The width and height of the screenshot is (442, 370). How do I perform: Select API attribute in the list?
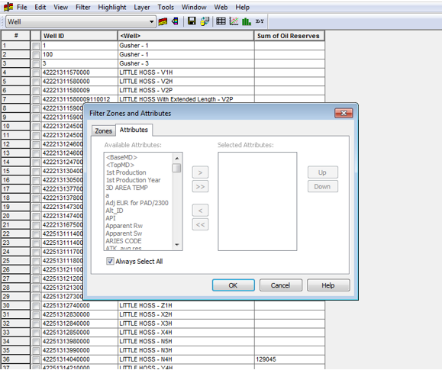pos(110,218)
